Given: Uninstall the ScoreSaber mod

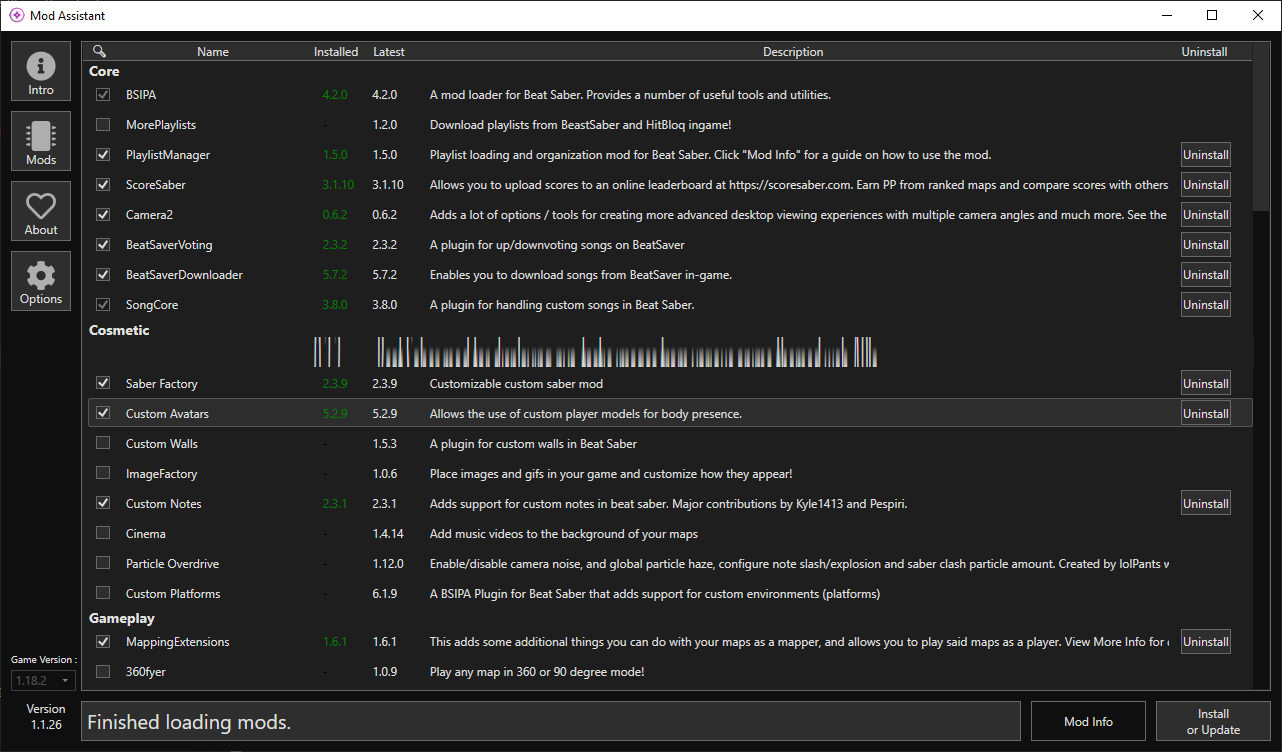Looking at the screenshot, I should [x=1205, y=184].
